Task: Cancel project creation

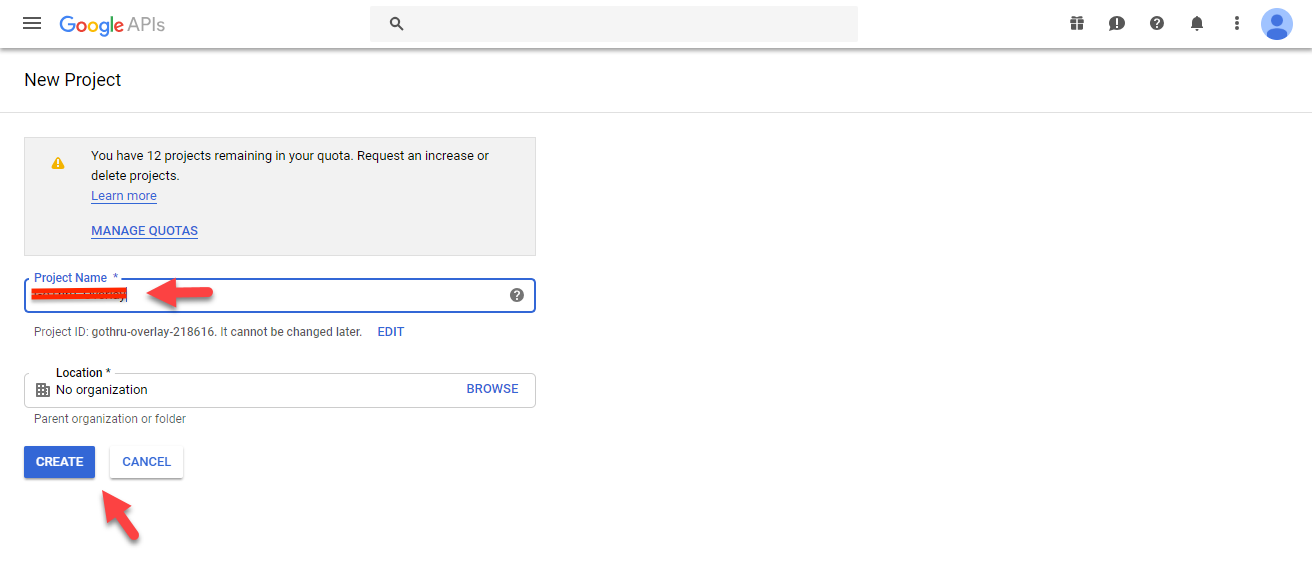Action: coord(146,461)
